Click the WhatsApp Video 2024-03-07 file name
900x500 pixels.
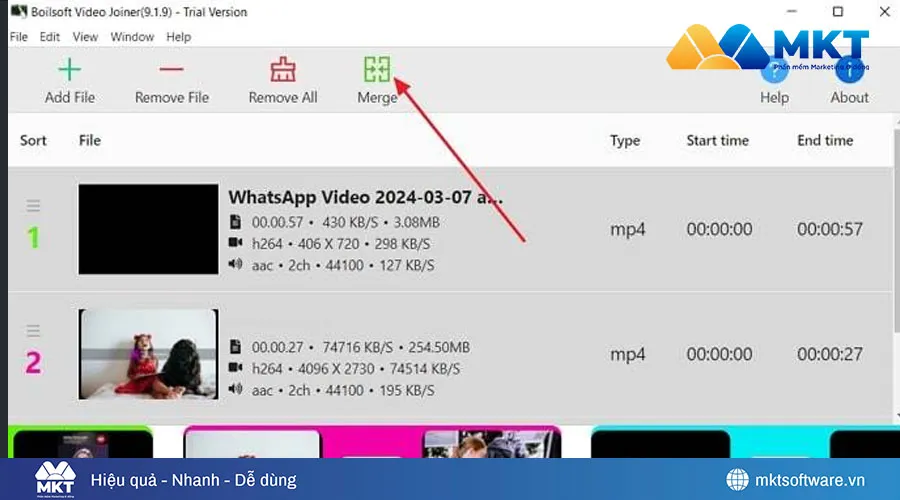coord(366,197)
